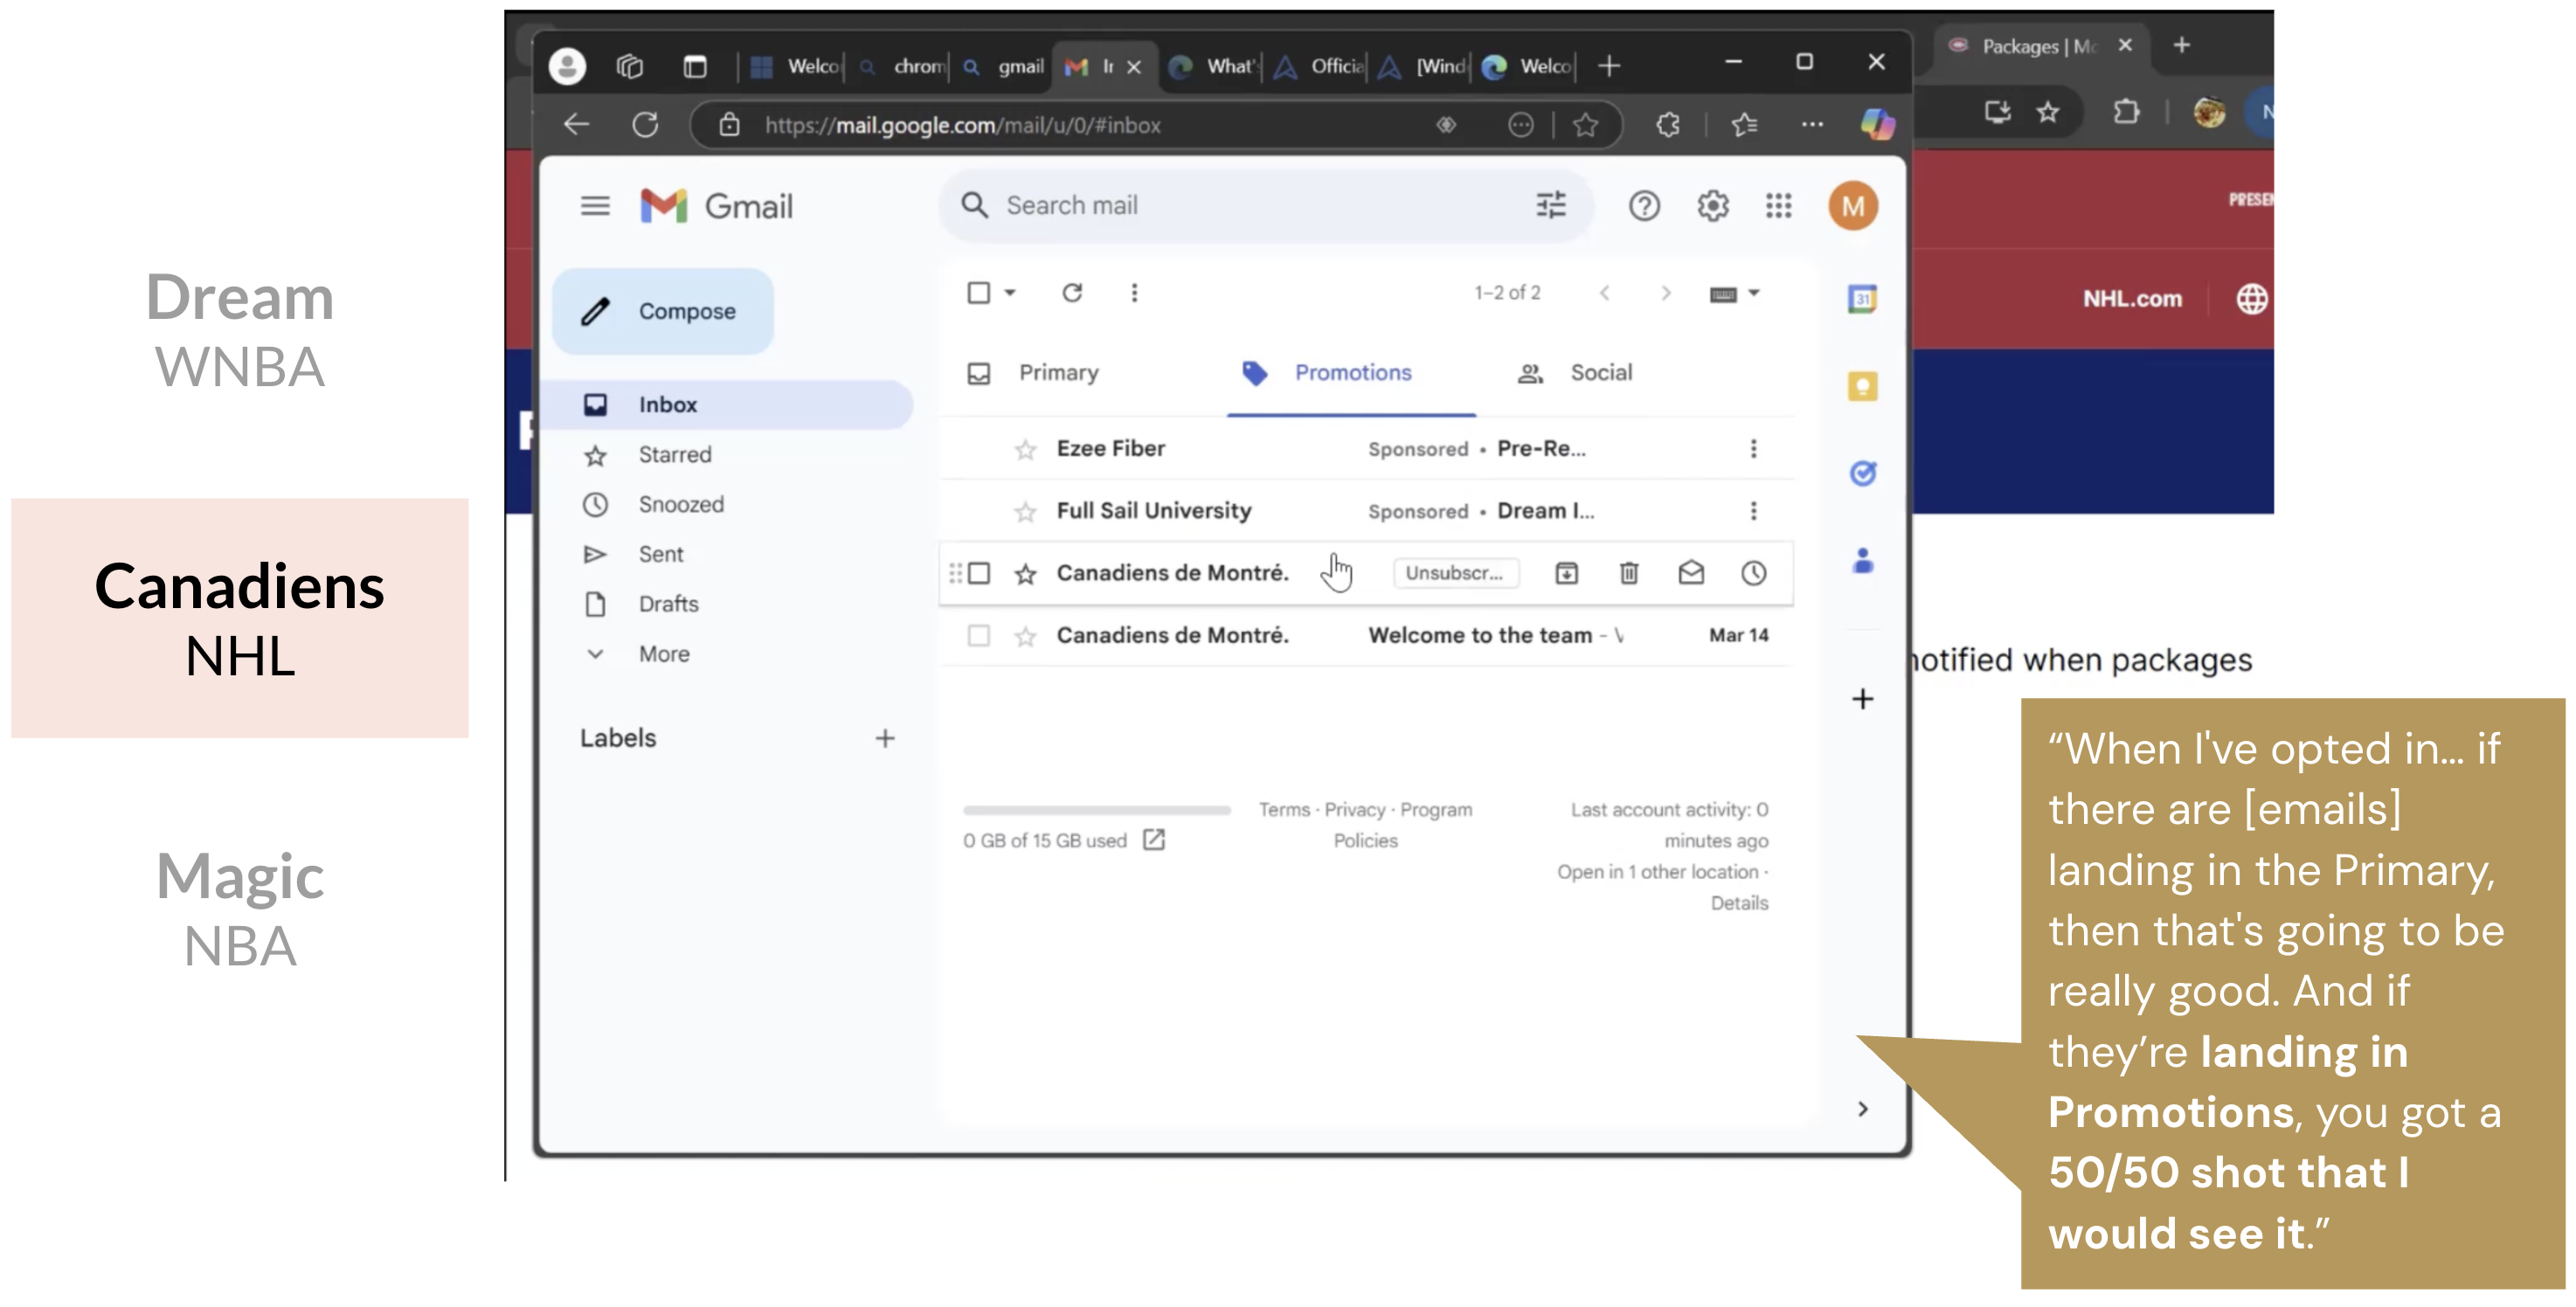Screen dimensions: 2576x1307
Task: Snooze the hovered email with clock icon
Action: (1753, 573)
